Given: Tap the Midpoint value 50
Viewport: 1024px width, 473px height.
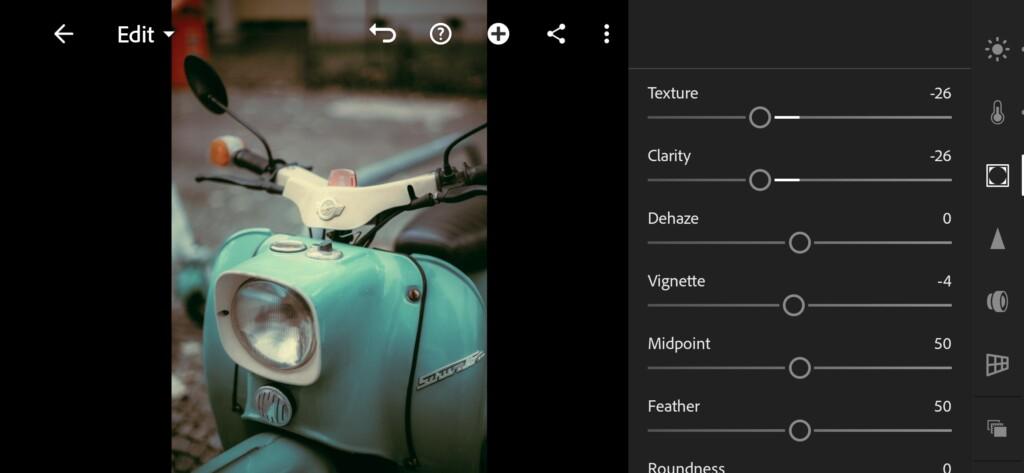Looking at the screenshot, I should click(942, 344).
